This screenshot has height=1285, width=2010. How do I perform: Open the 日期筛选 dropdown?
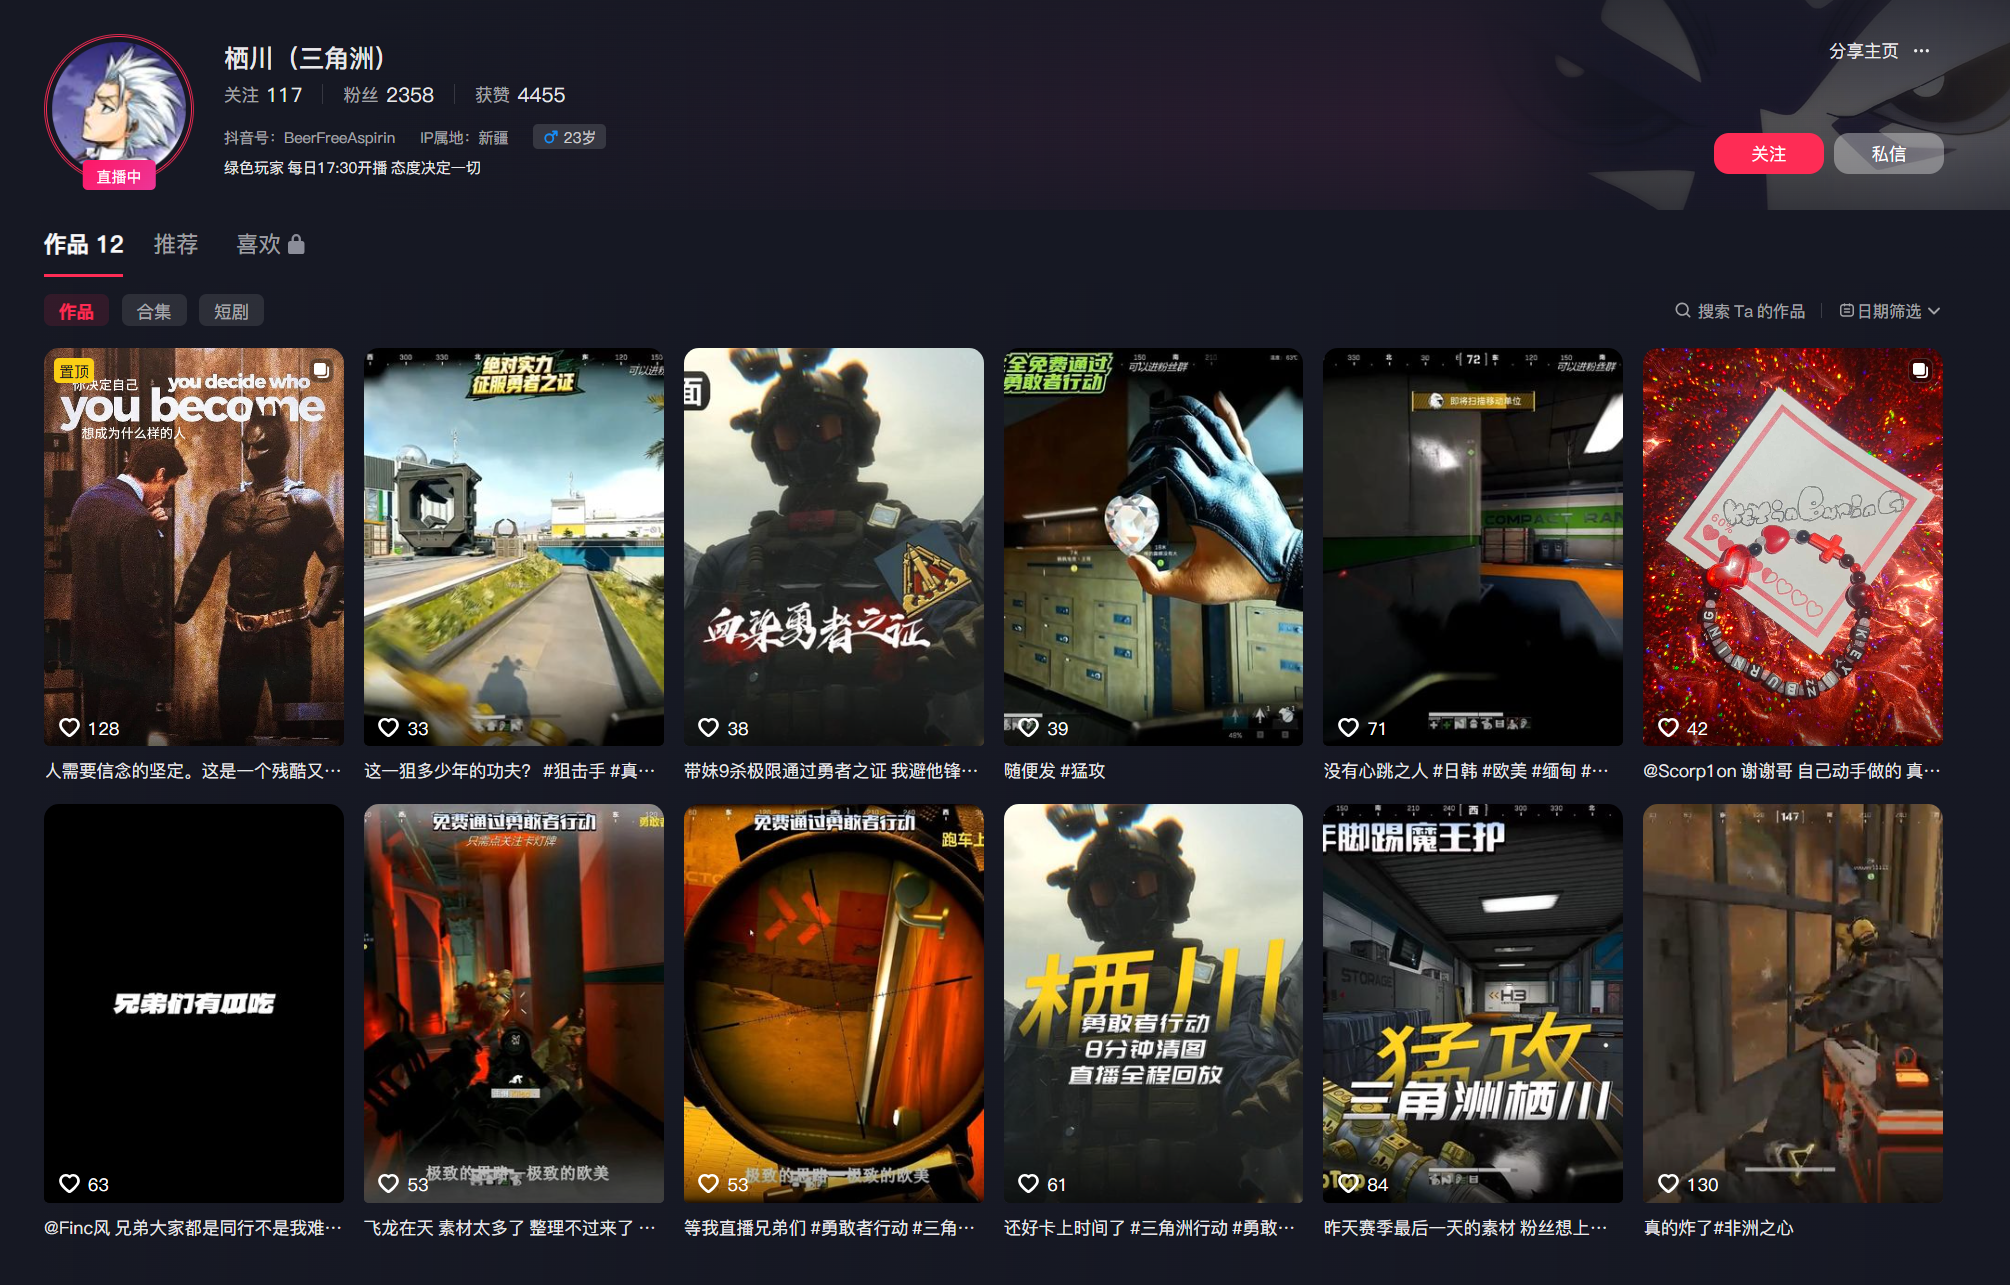point(1895,310)
